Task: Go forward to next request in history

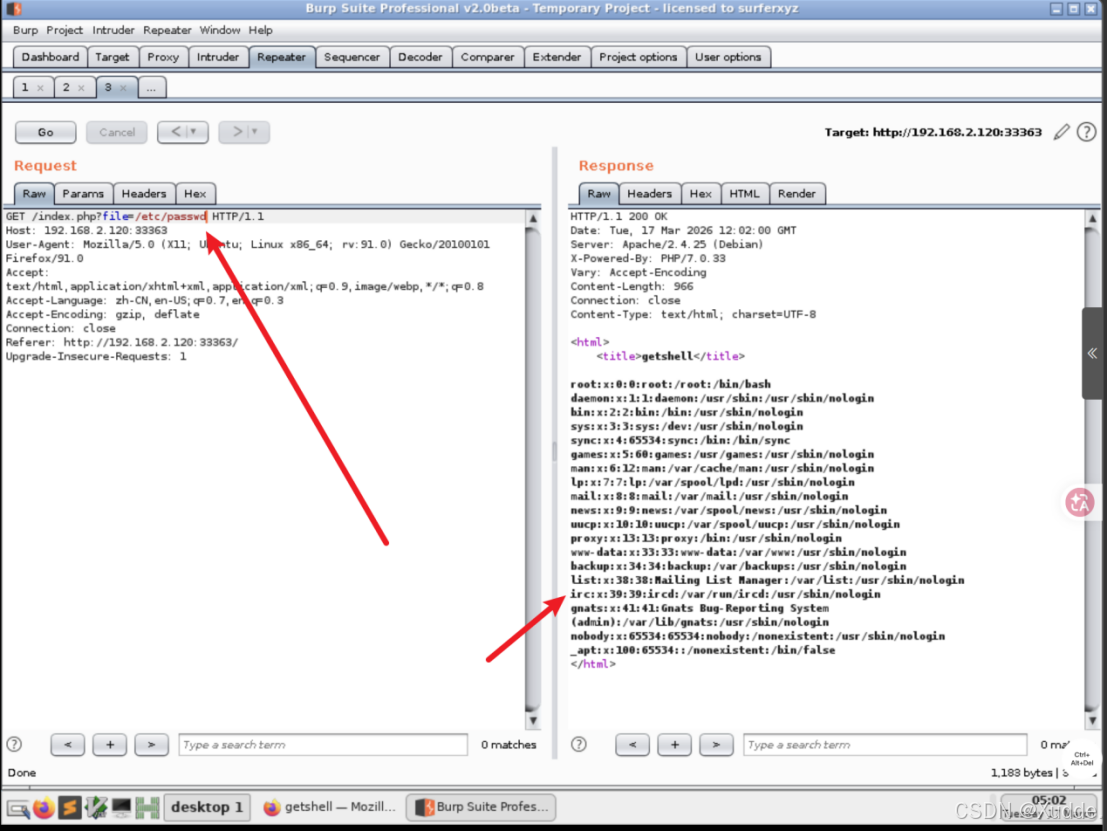Action: (x=237, y=132)
